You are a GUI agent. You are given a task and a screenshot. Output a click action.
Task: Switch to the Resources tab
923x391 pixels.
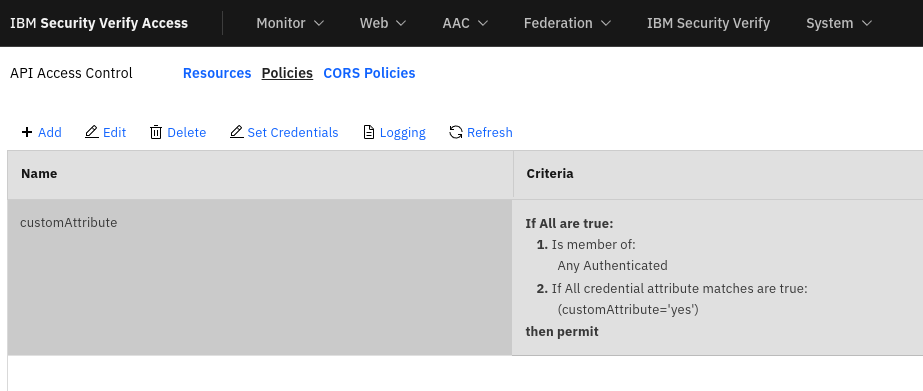[x=217, y=73]
